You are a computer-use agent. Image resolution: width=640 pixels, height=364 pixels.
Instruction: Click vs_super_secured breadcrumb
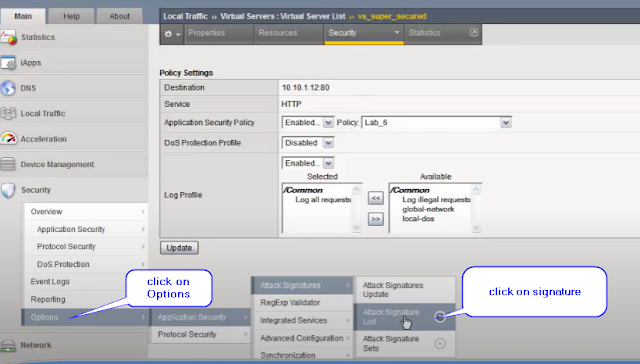pos(392,16)
